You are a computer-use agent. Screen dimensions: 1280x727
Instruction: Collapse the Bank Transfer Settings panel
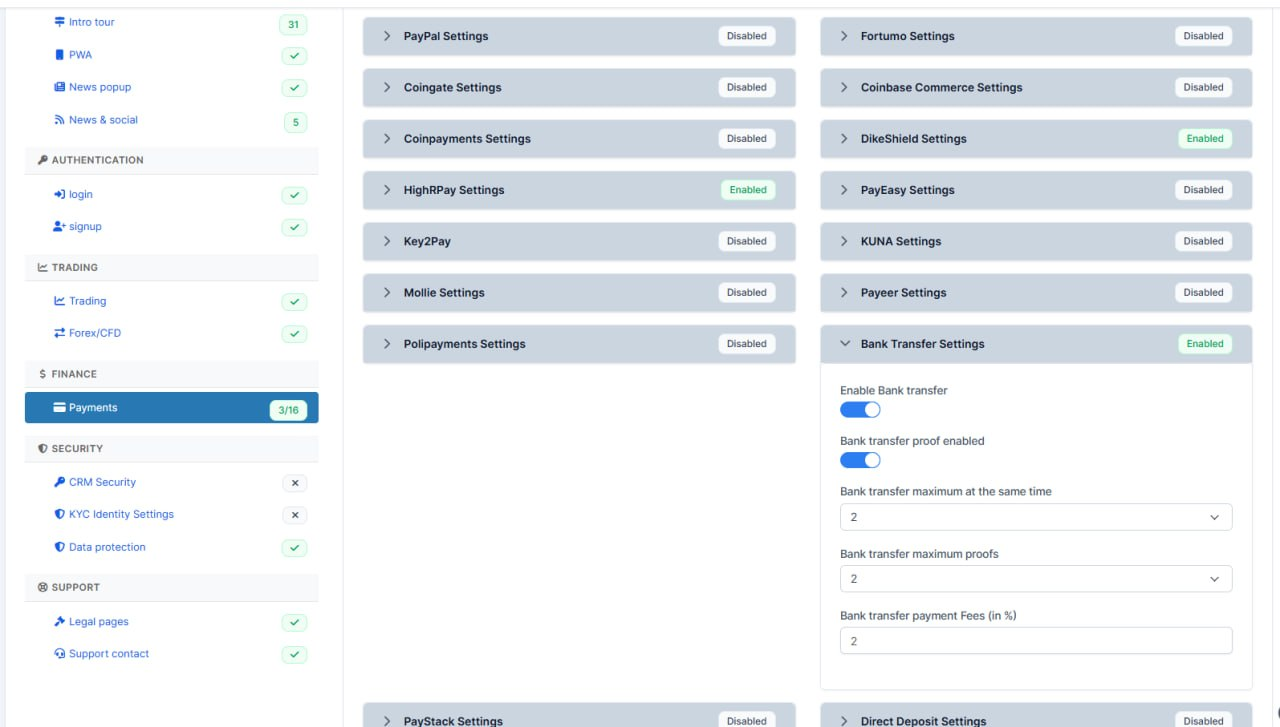[x=1036, y=344]
